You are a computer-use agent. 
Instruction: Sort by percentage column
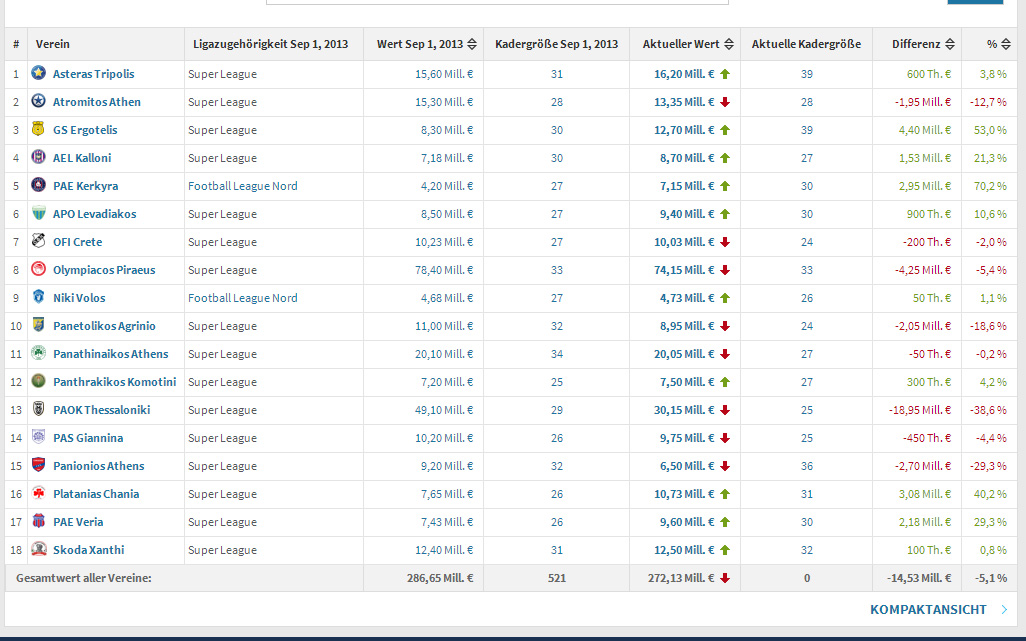(1006, 44)
